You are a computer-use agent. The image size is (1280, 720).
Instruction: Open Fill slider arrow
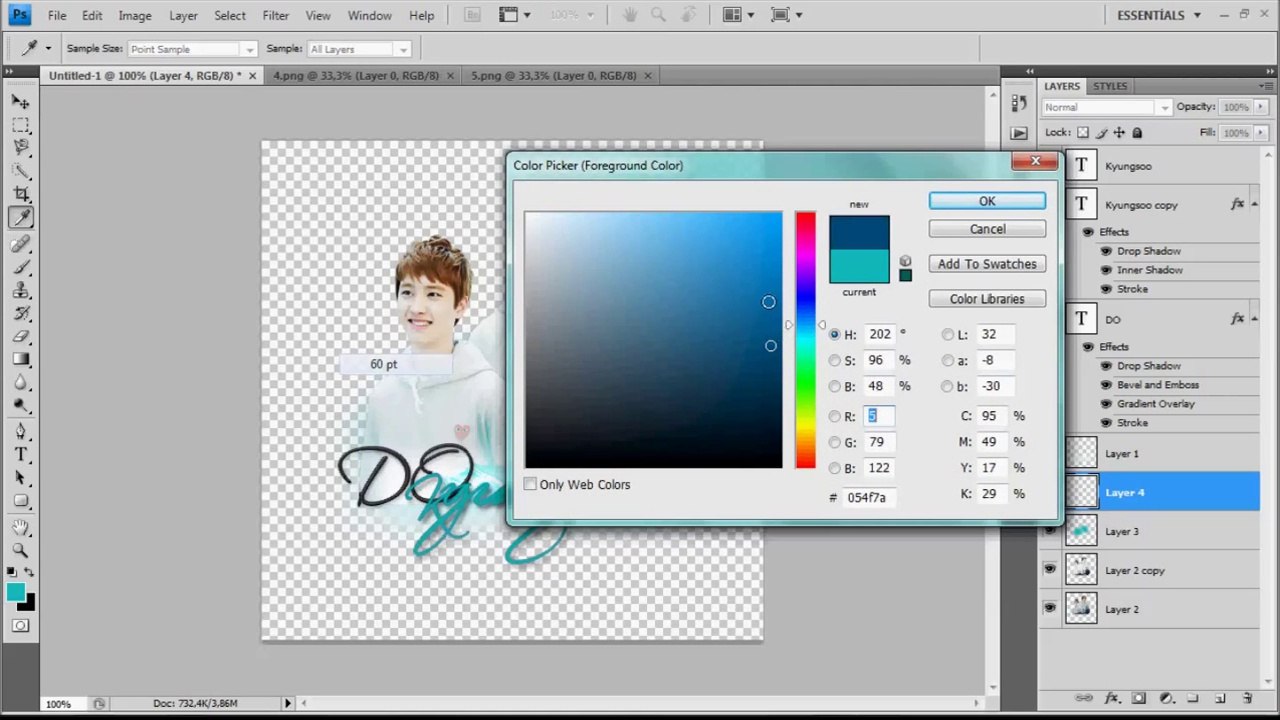coord(1260,133)
